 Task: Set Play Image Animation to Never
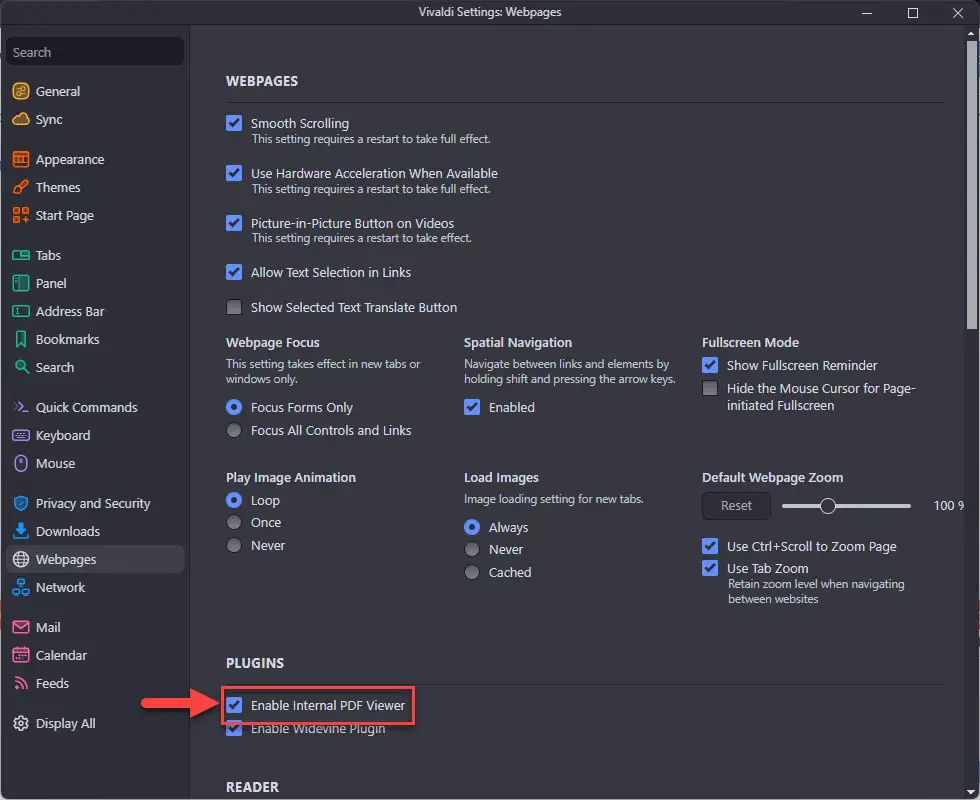point(234,546)
